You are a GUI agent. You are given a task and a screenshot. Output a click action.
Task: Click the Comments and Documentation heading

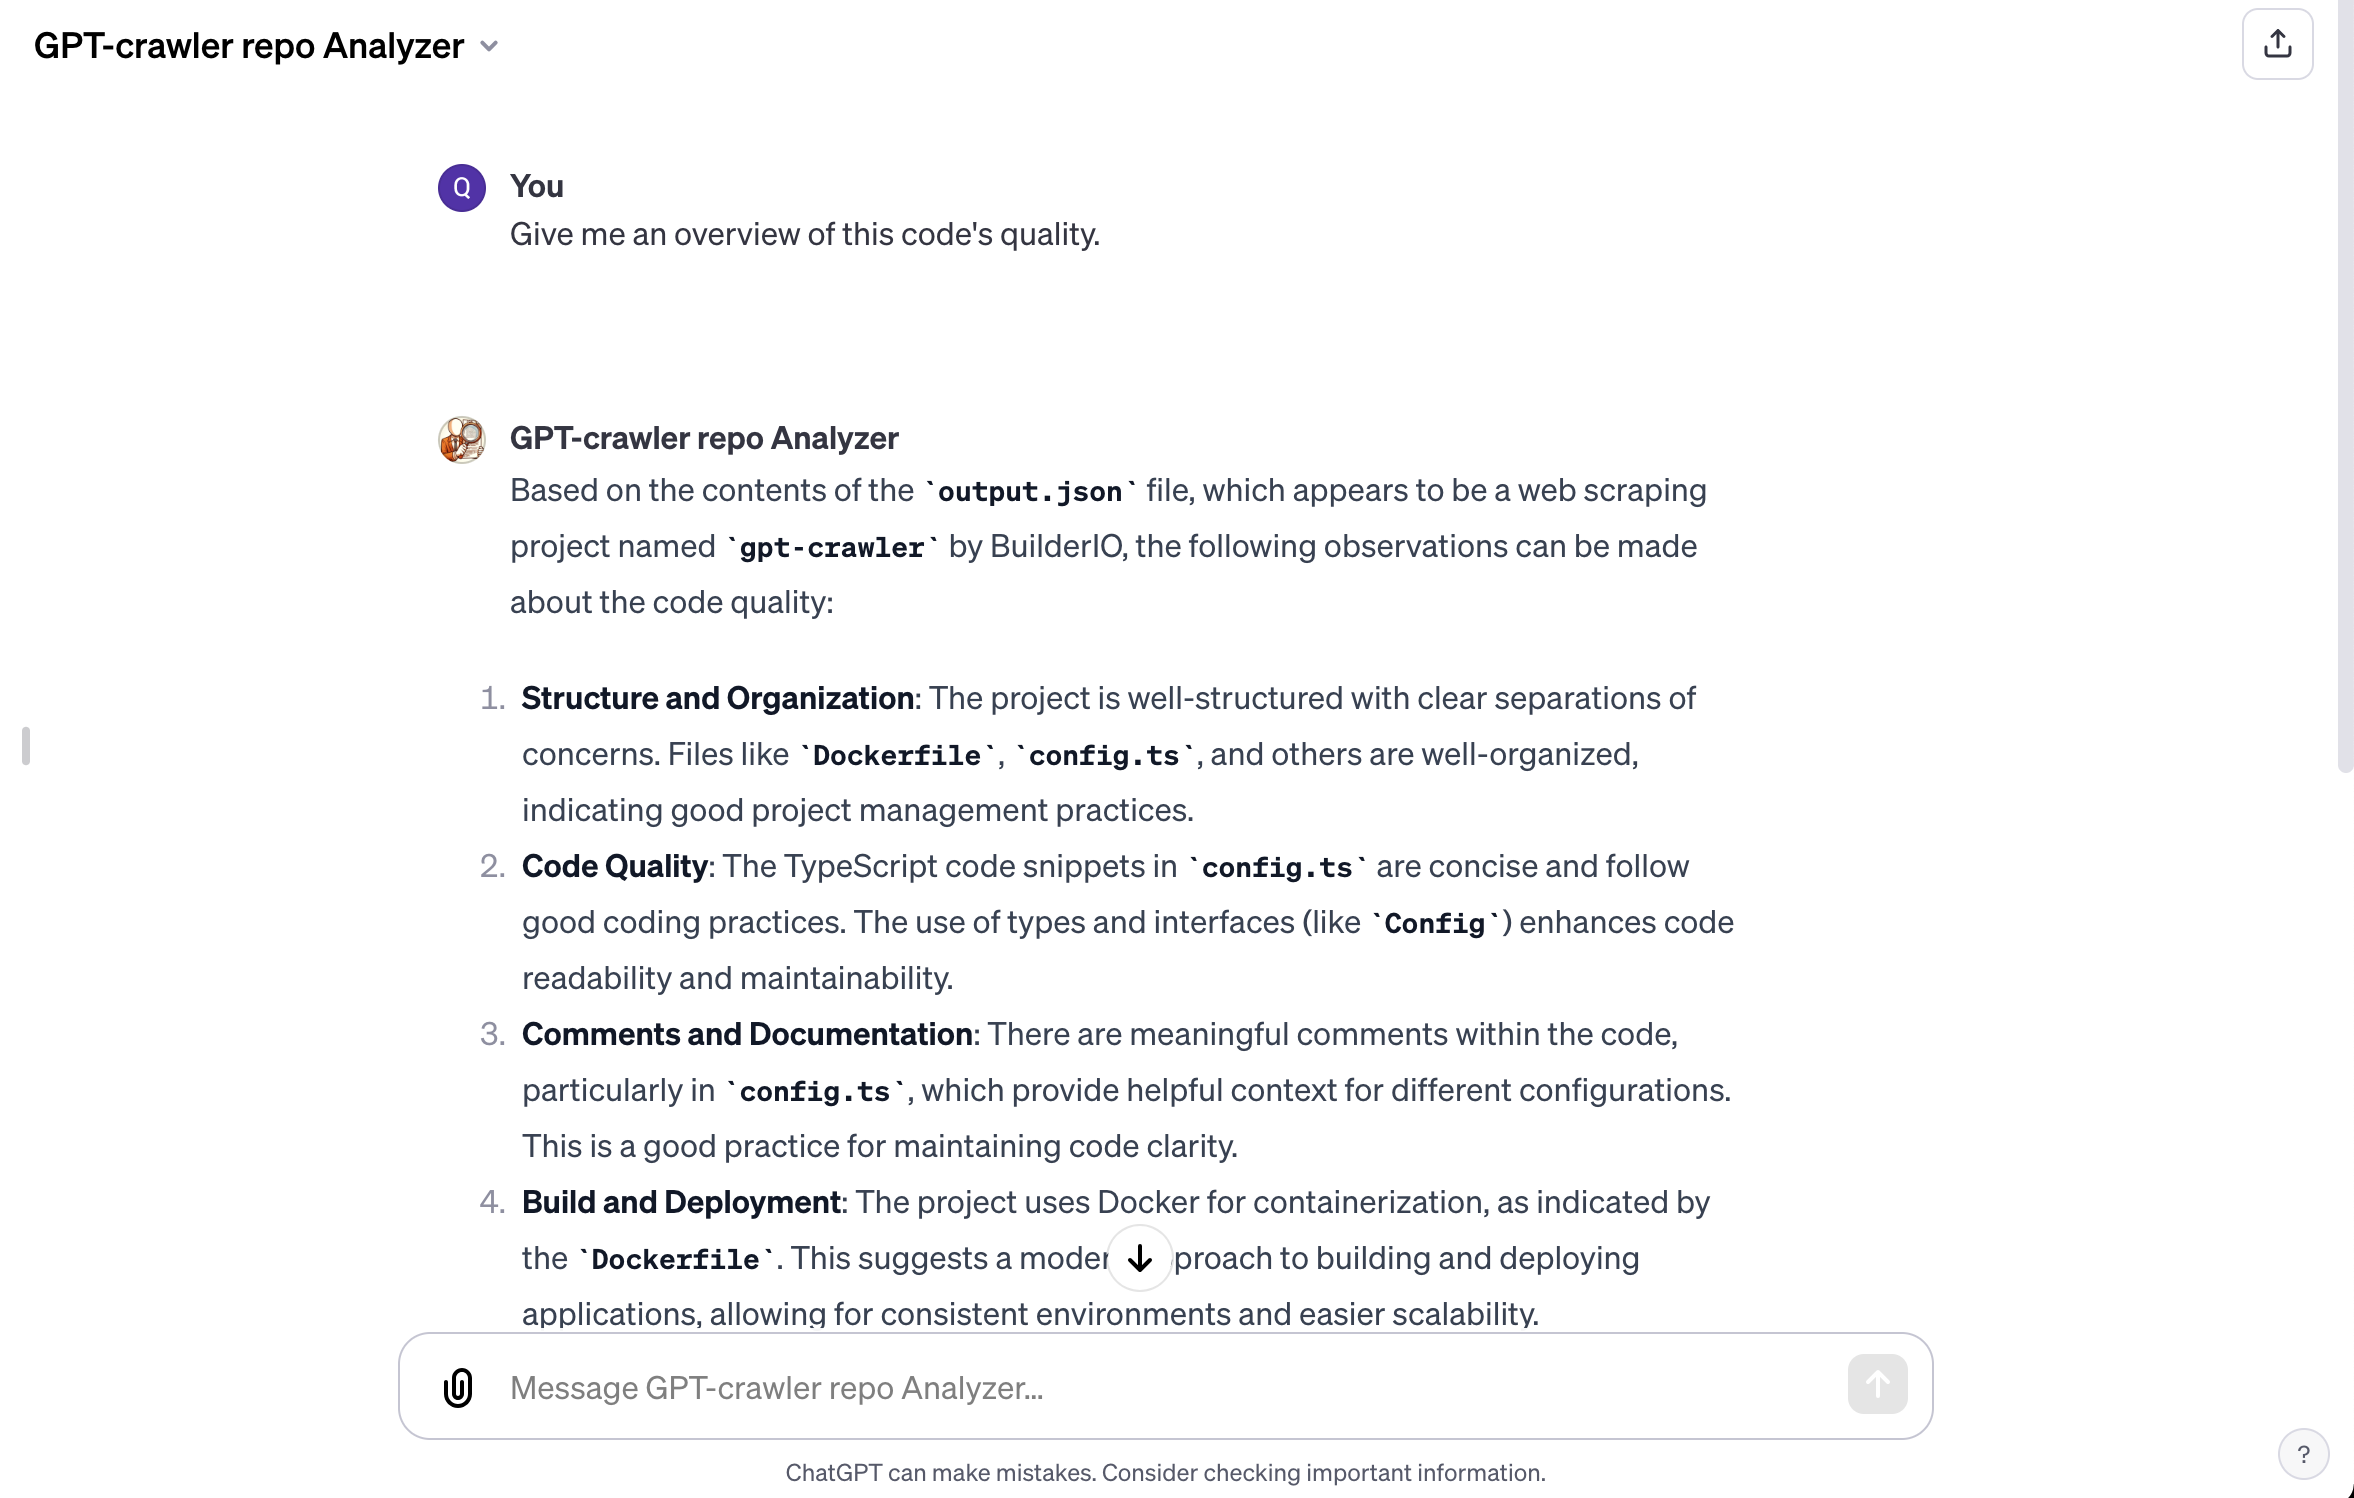coord(747,1034)
